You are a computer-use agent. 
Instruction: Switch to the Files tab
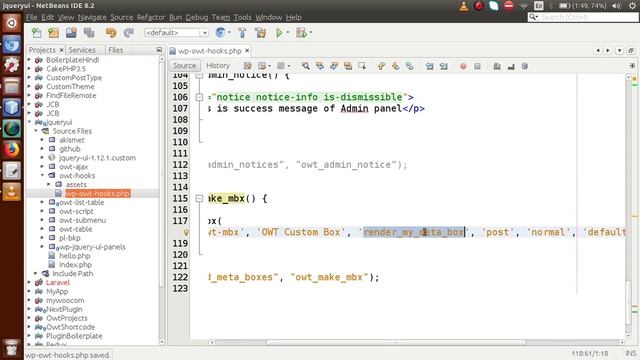click(x=116, y=50)
